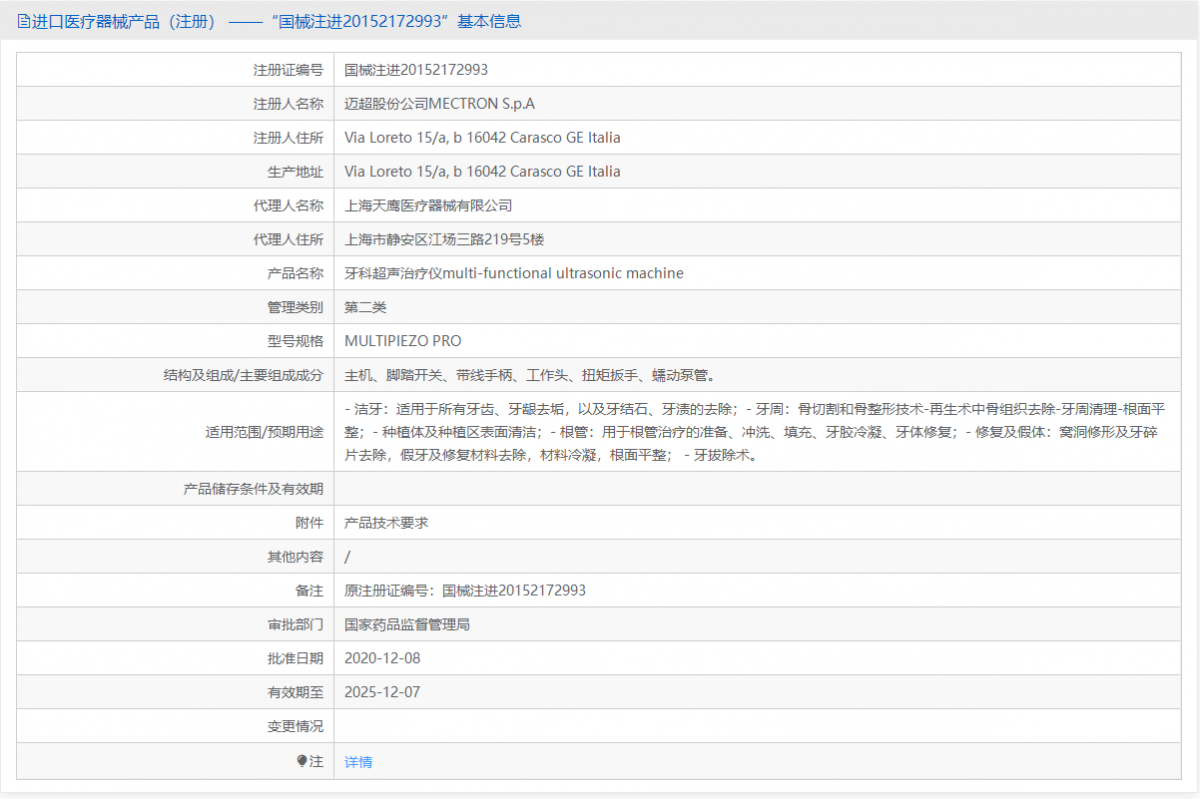Viewport: 1200px width, 799px height.
Task: Click the lightbulb icon next to 注
Action: tap(298, 761)
